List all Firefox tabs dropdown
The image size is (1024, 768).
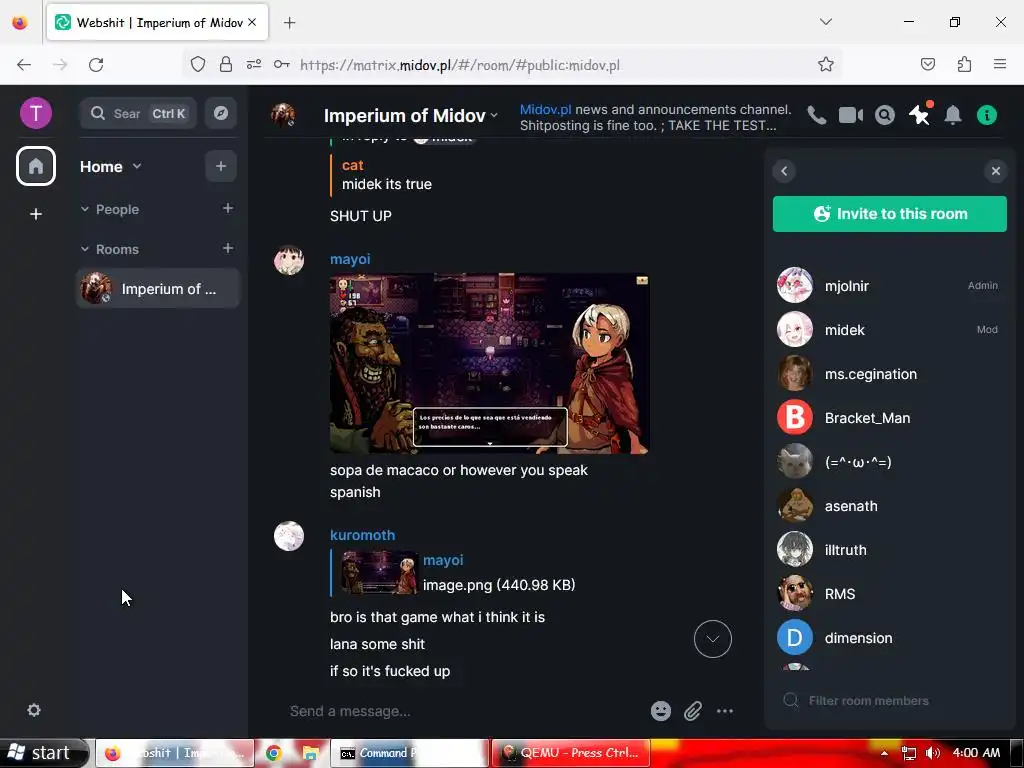point(825,22)
